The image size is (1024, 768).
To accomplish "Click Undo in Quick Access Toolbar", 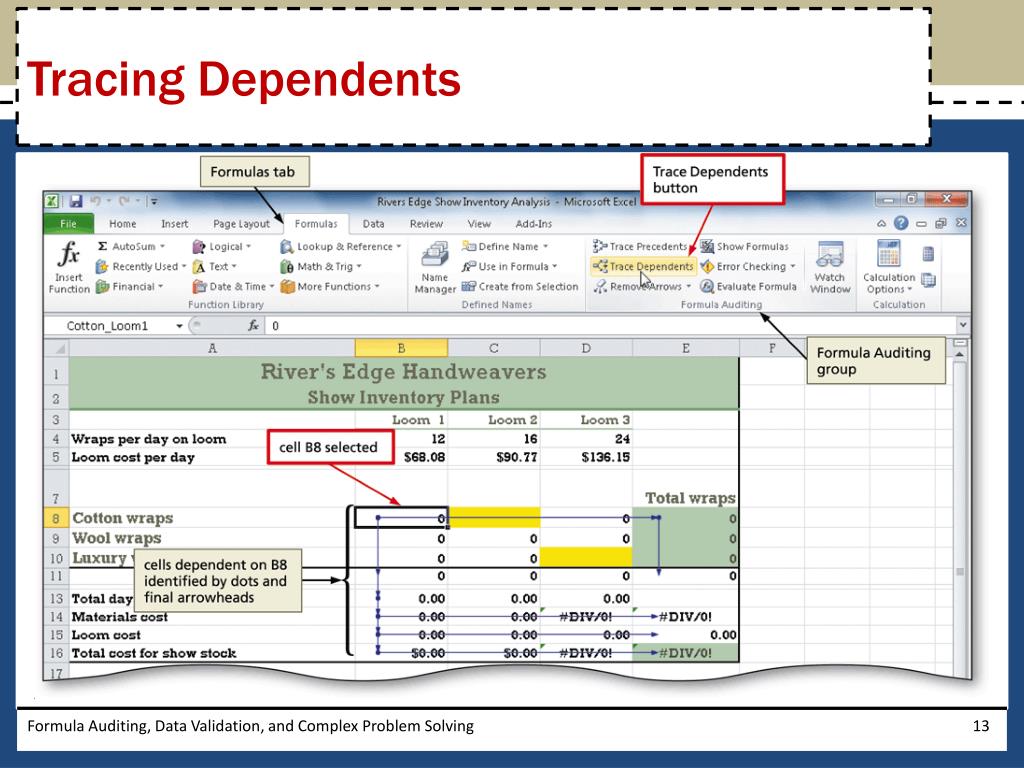I will (96, 201).
